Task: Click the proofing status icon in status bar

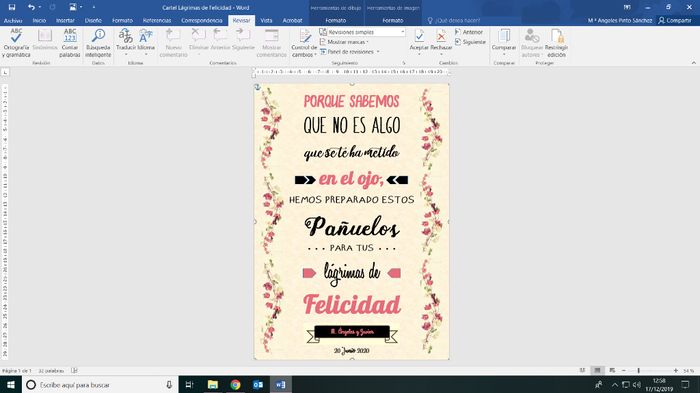Action: 74,371
